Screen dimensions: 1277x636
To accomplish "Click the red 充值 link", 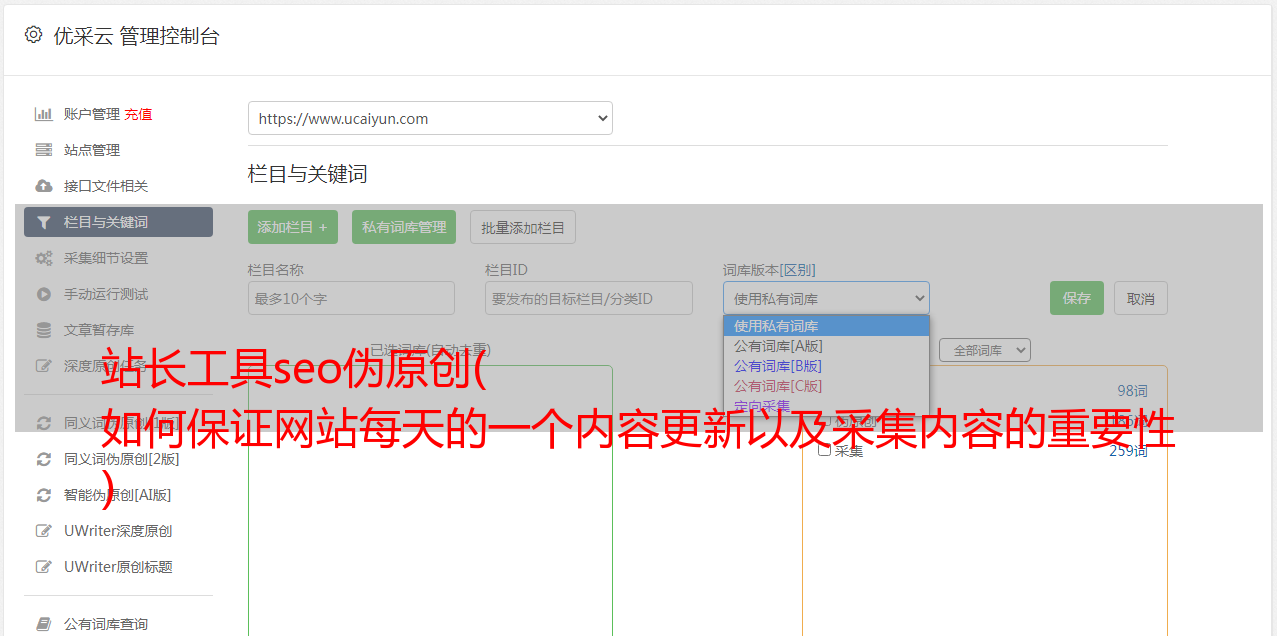I will [x=138, y=114].
